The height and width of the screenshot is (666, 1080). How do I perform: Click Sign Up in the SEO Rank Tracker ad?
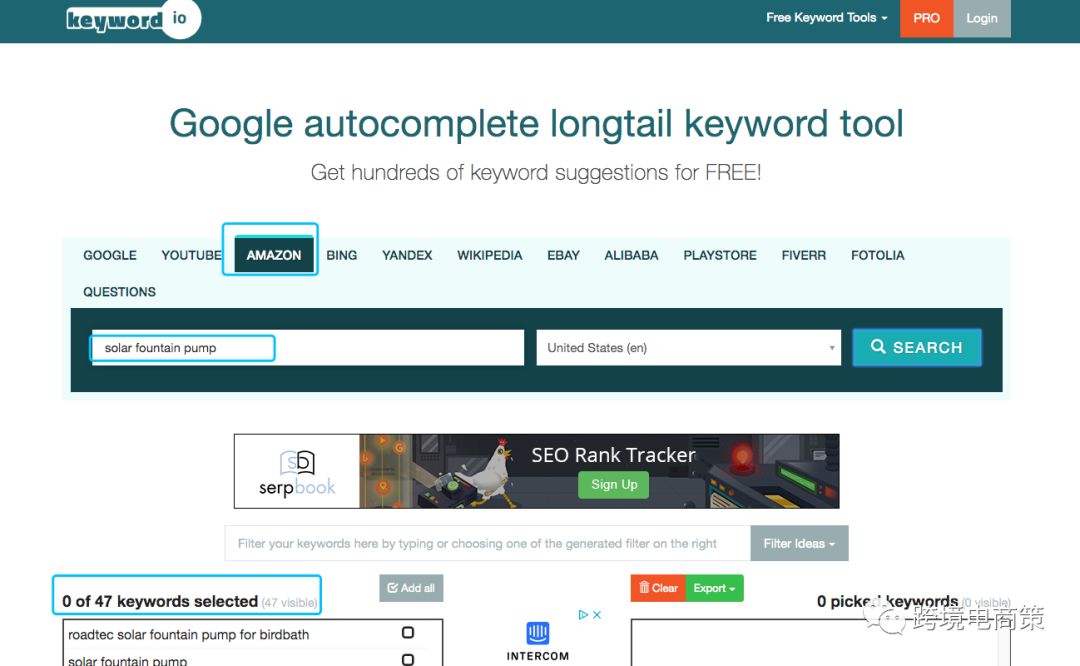coord(614,484)
